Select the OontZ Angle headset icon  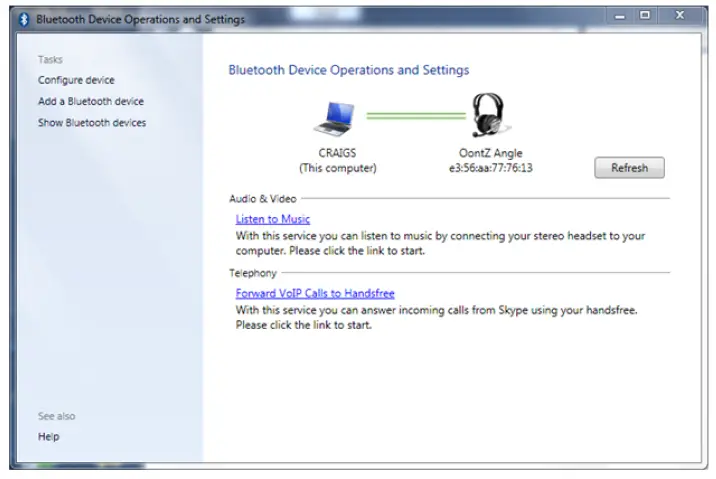(489, 115)
